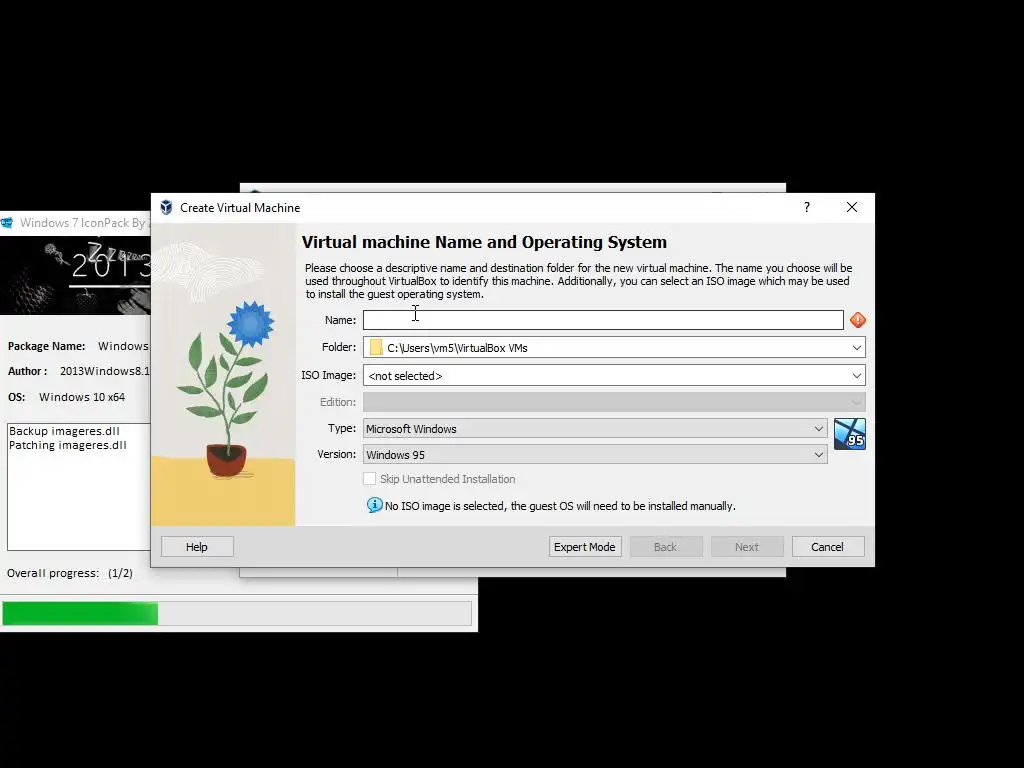Toggle Skip Unattended Installation checkbox
Viewport: 1024px width, 768px height.
coord(370,479)
